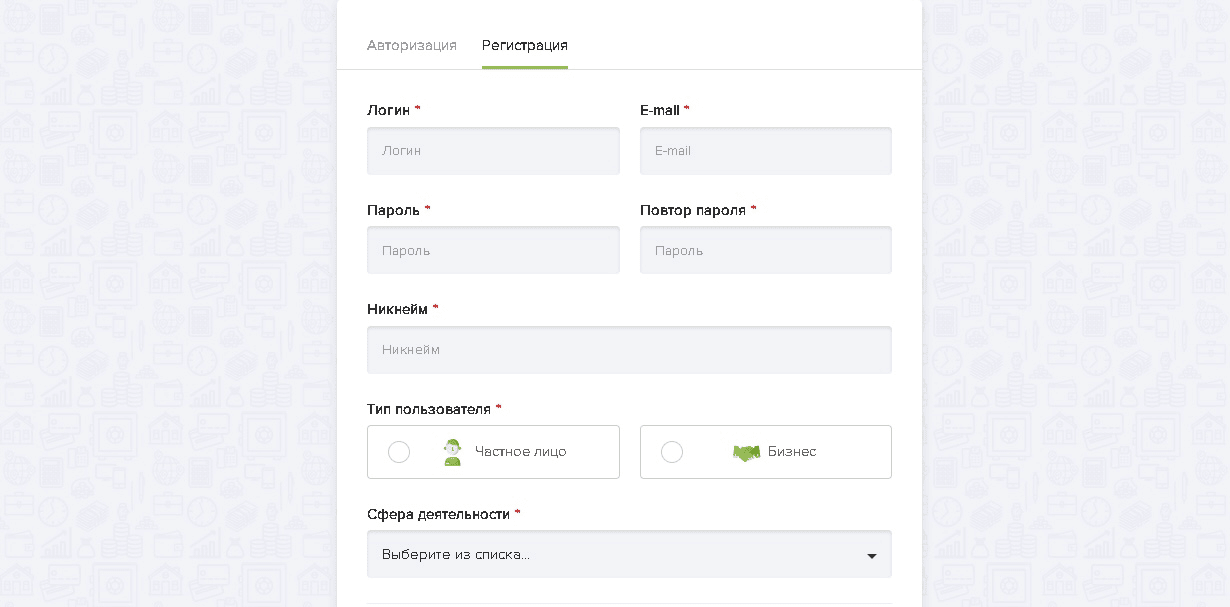1230x607 pixels.
Task: Click into the E-mail input box
Action: point(765,151)
